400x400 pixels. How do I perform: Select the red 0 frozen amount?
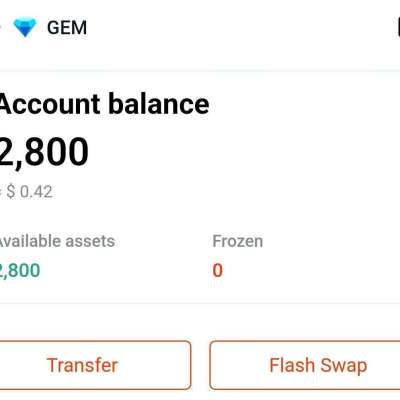click(218, 270)
